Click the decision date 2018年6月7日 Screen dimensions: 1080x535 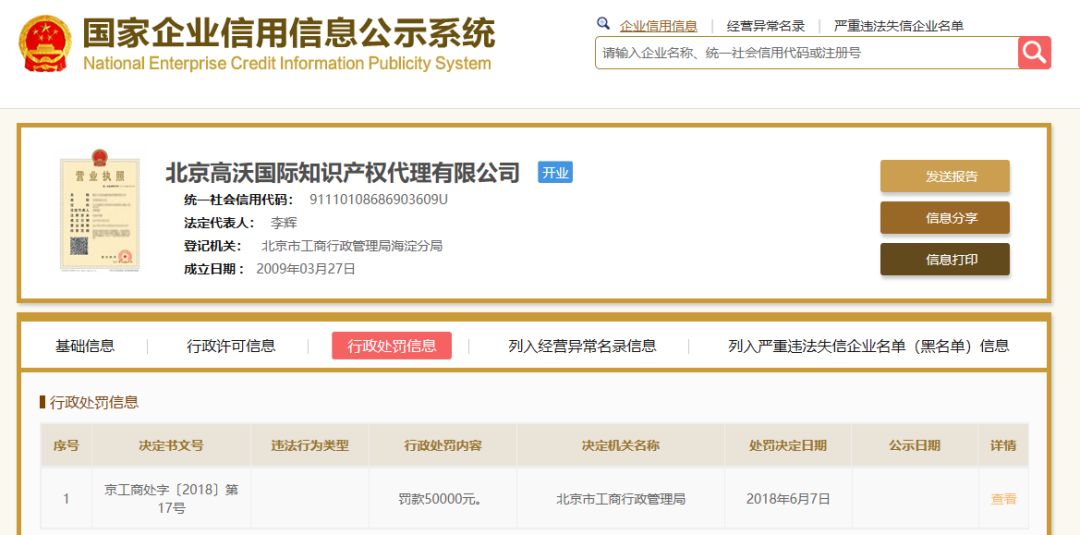[788, 499]
